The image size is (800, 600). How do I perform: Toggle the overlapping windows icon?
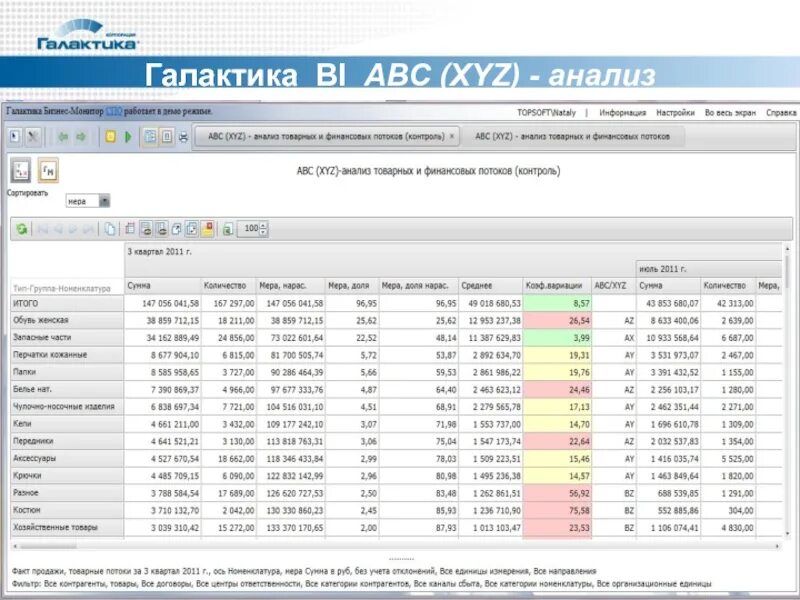point(192,229)
